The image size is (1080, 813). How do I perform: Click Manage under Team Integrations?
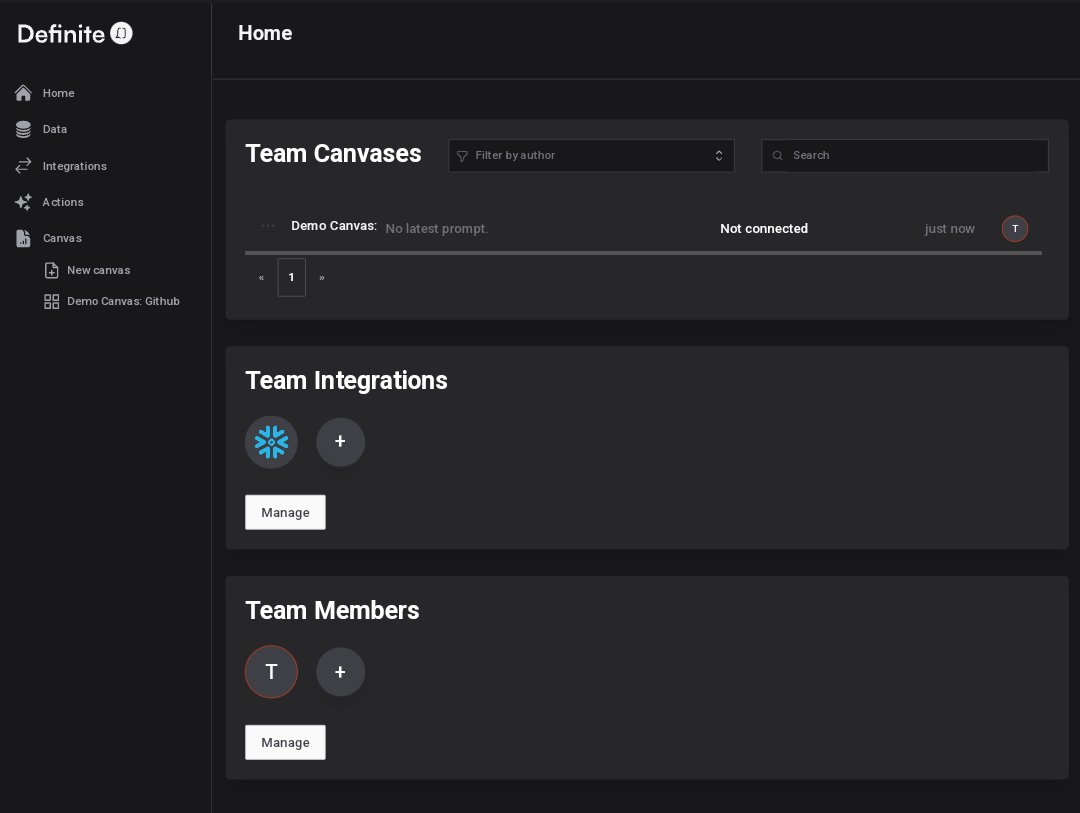pyautogui.click(x=285, y=512)
